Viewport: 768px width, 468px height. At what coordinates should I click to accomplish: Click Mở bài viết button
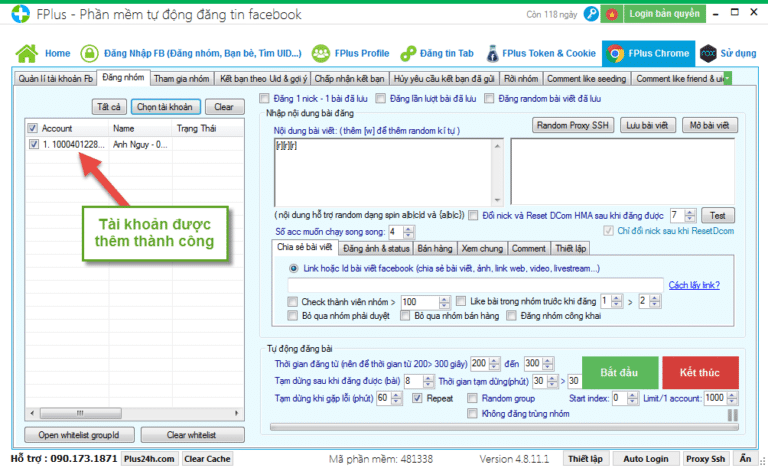[709, 125]
